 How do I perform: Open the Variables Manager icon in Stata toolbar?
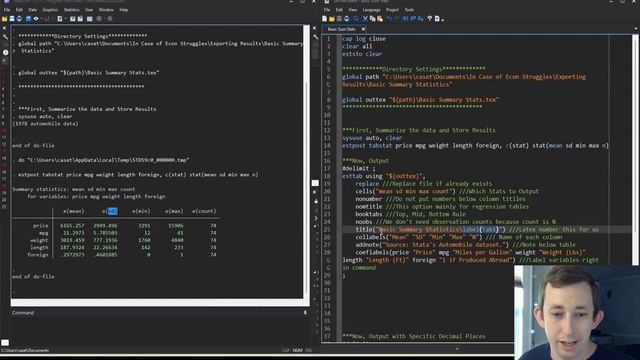[89, 19]
